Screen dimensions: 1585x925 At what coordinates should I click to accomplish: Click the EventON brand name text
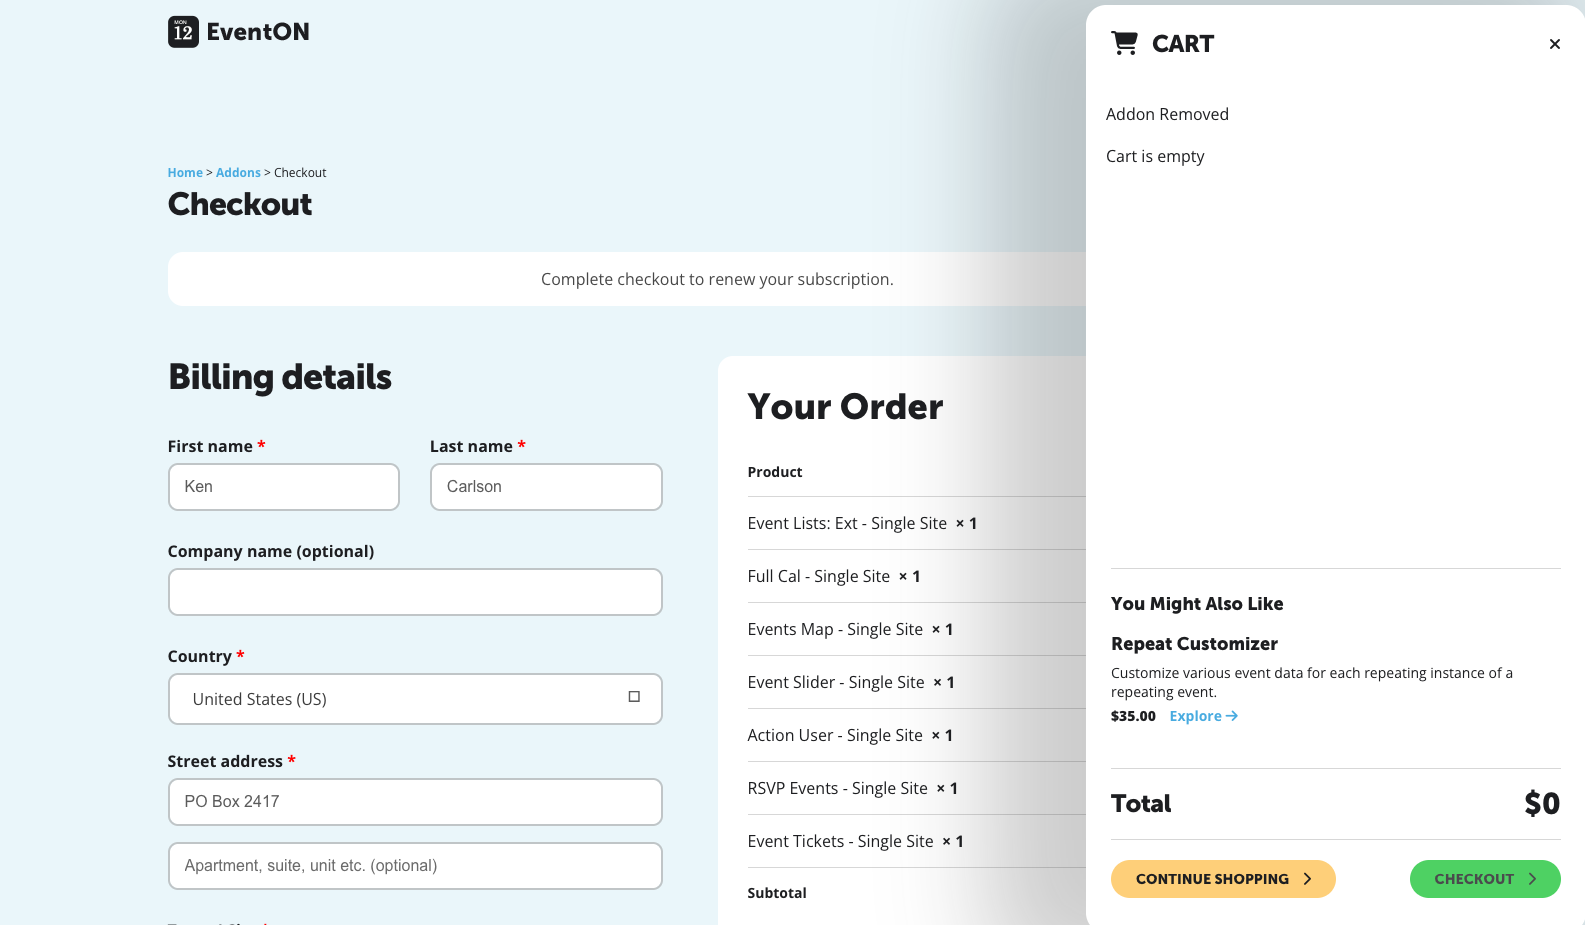258,32
